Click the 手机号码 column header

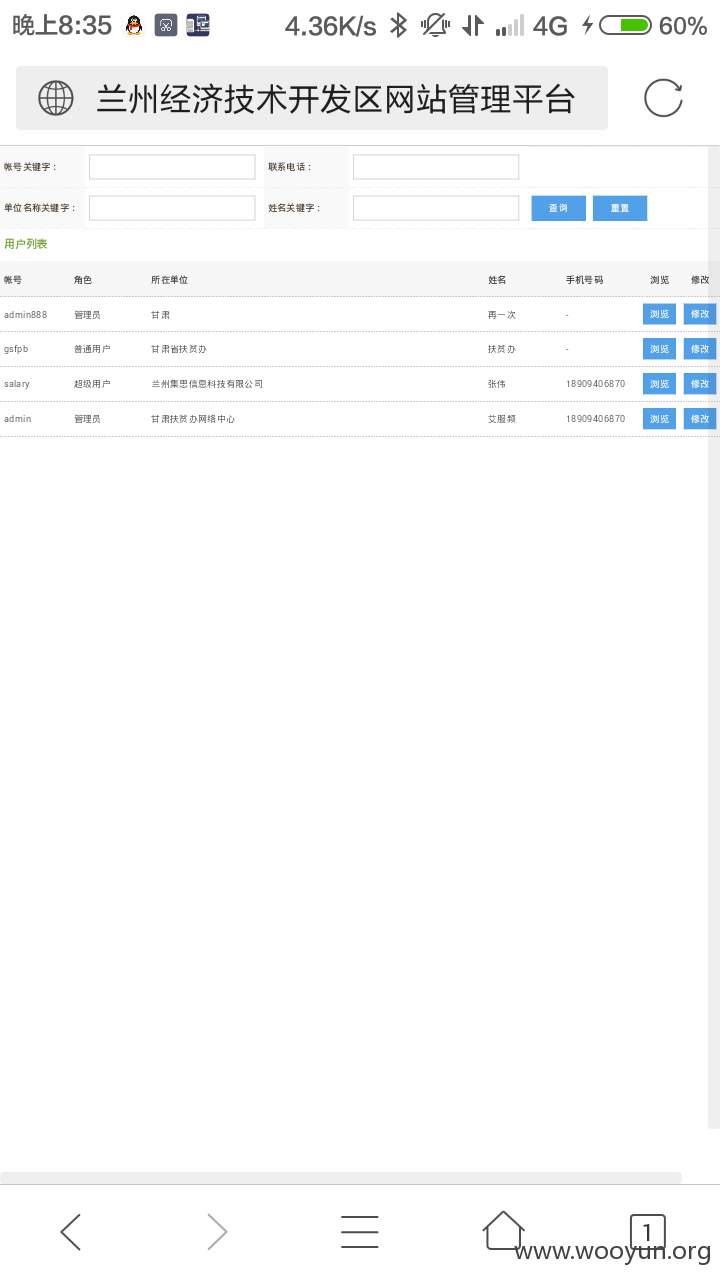(584, 280)
